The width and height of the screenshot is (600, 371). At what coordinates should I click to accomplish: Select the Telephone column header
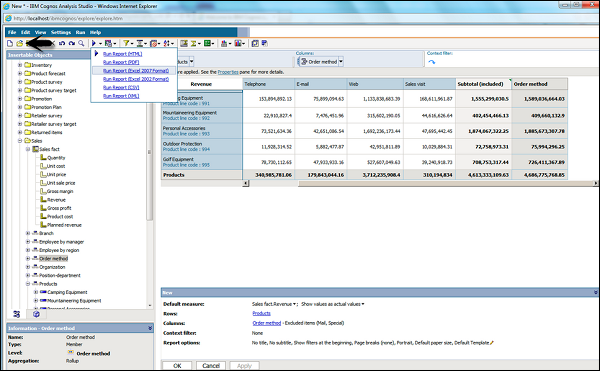(x=268, y=84)
